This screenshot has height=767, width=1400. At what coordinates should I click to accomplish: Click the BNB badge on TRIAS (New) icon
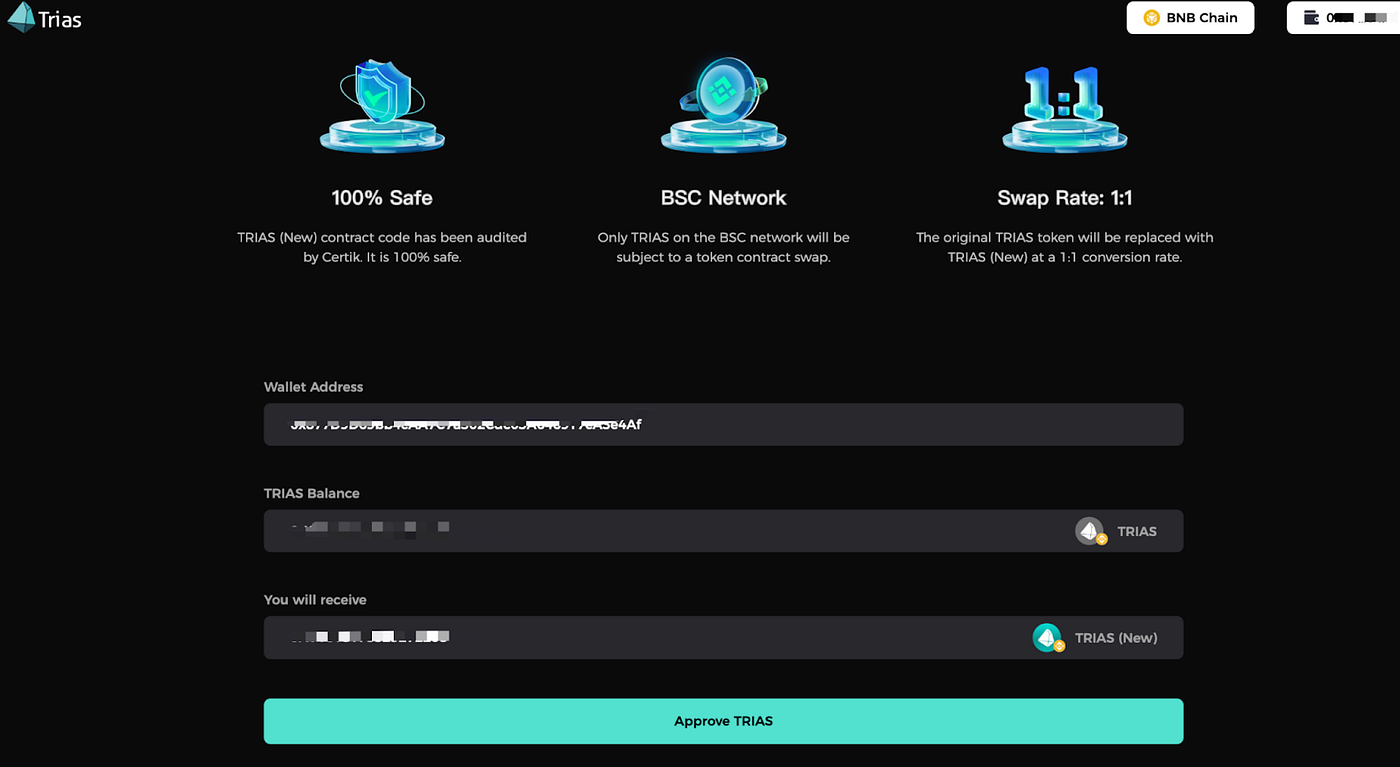[x=1058, y=646]
